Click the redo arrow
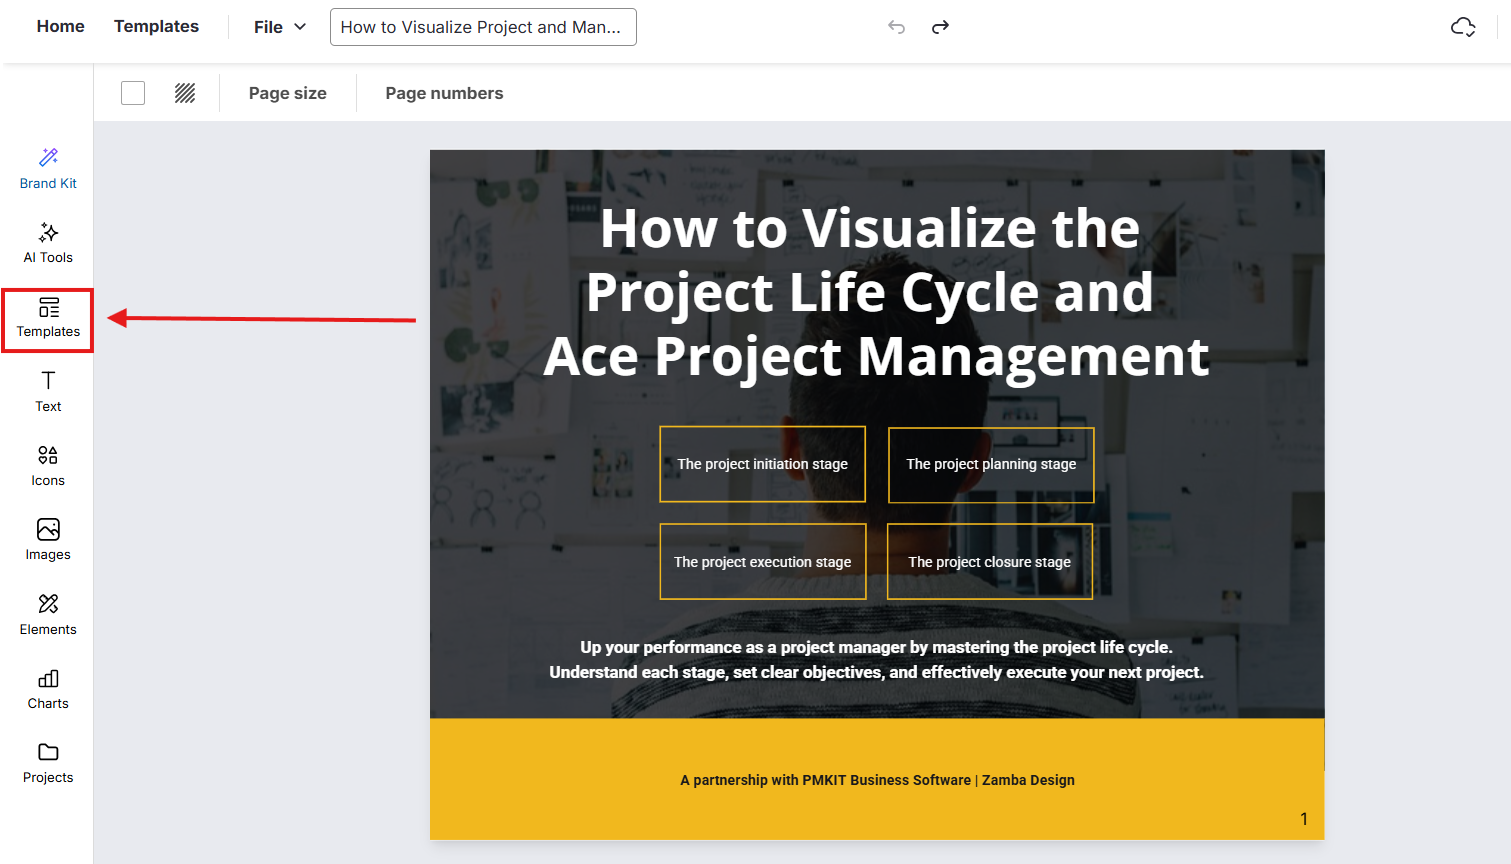 [x=940, y=27]
